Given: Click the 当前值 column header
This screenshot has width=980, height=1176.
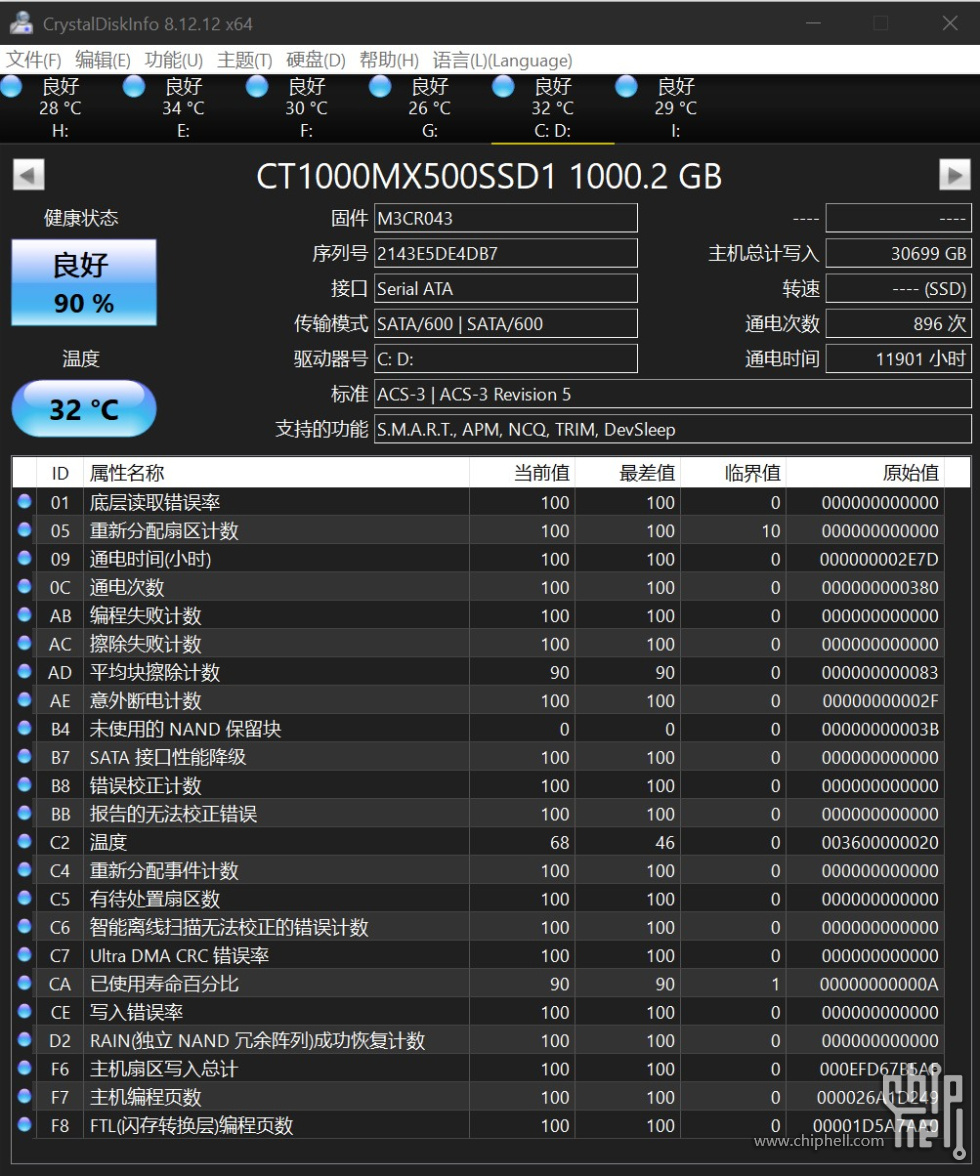Looking at the screenshot, I should point(522,473).
